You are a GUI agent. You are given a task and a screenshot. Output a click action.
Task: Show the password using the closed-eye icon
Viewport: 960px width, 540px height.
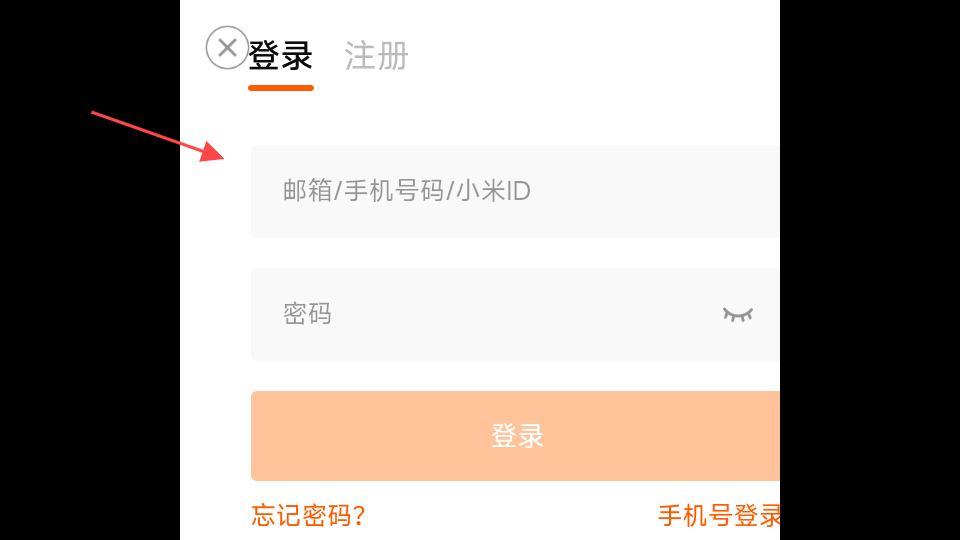tap(737, 315)
